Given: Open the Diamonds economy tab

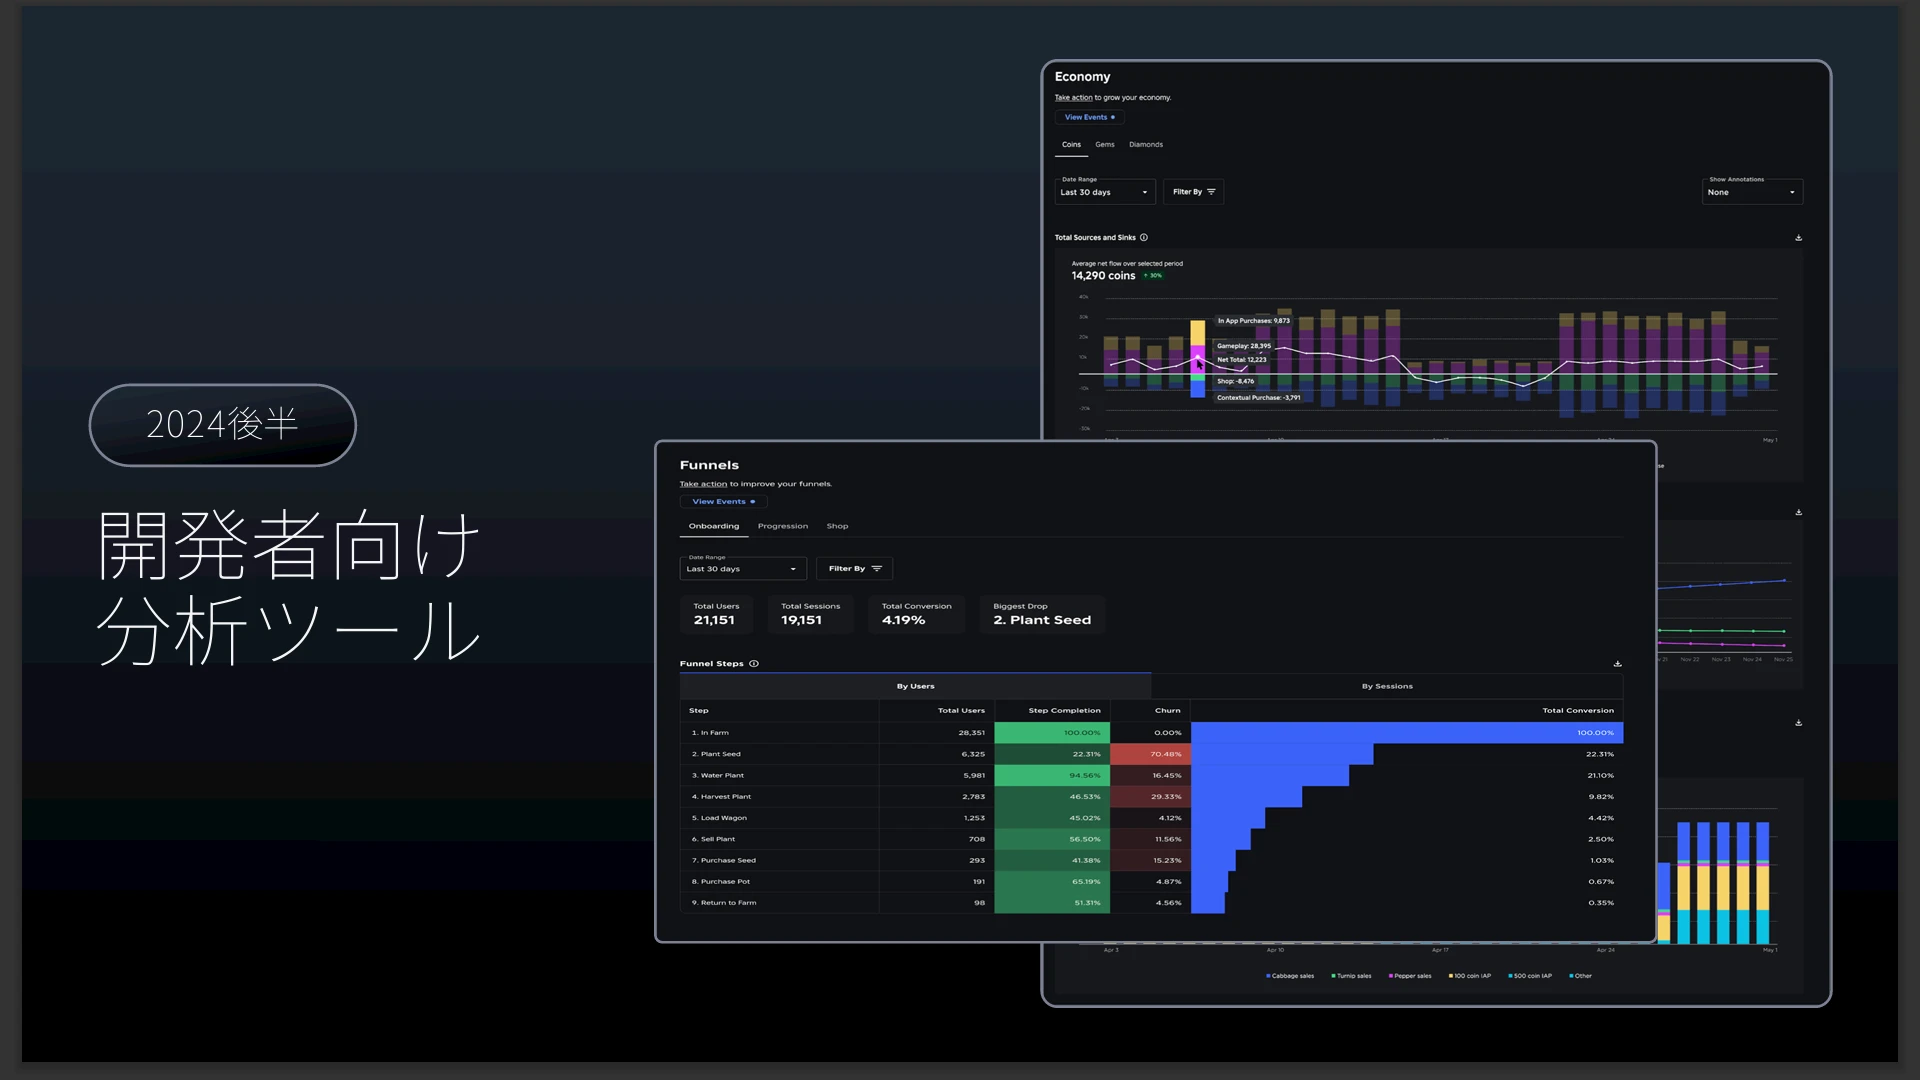Looking at the screenshot, I should coord(1145,145).
